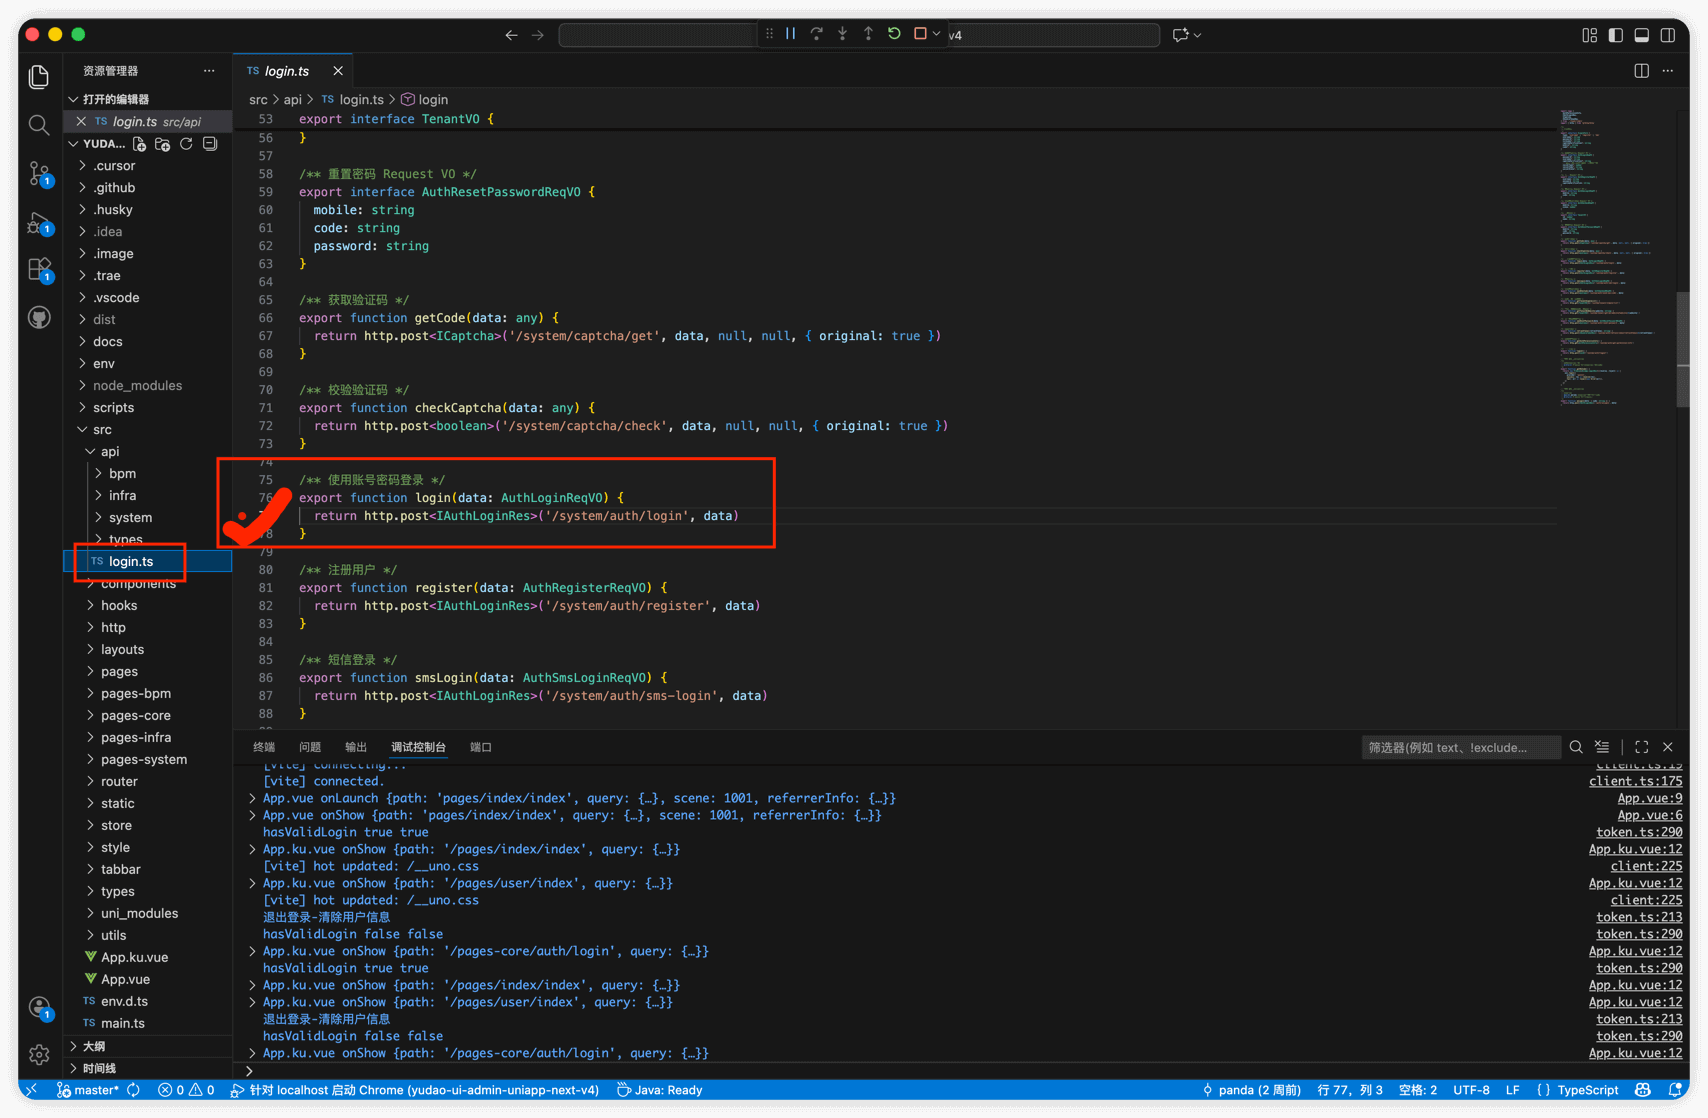
Task: Expand the pages-core folder
Action: (135, 715)
